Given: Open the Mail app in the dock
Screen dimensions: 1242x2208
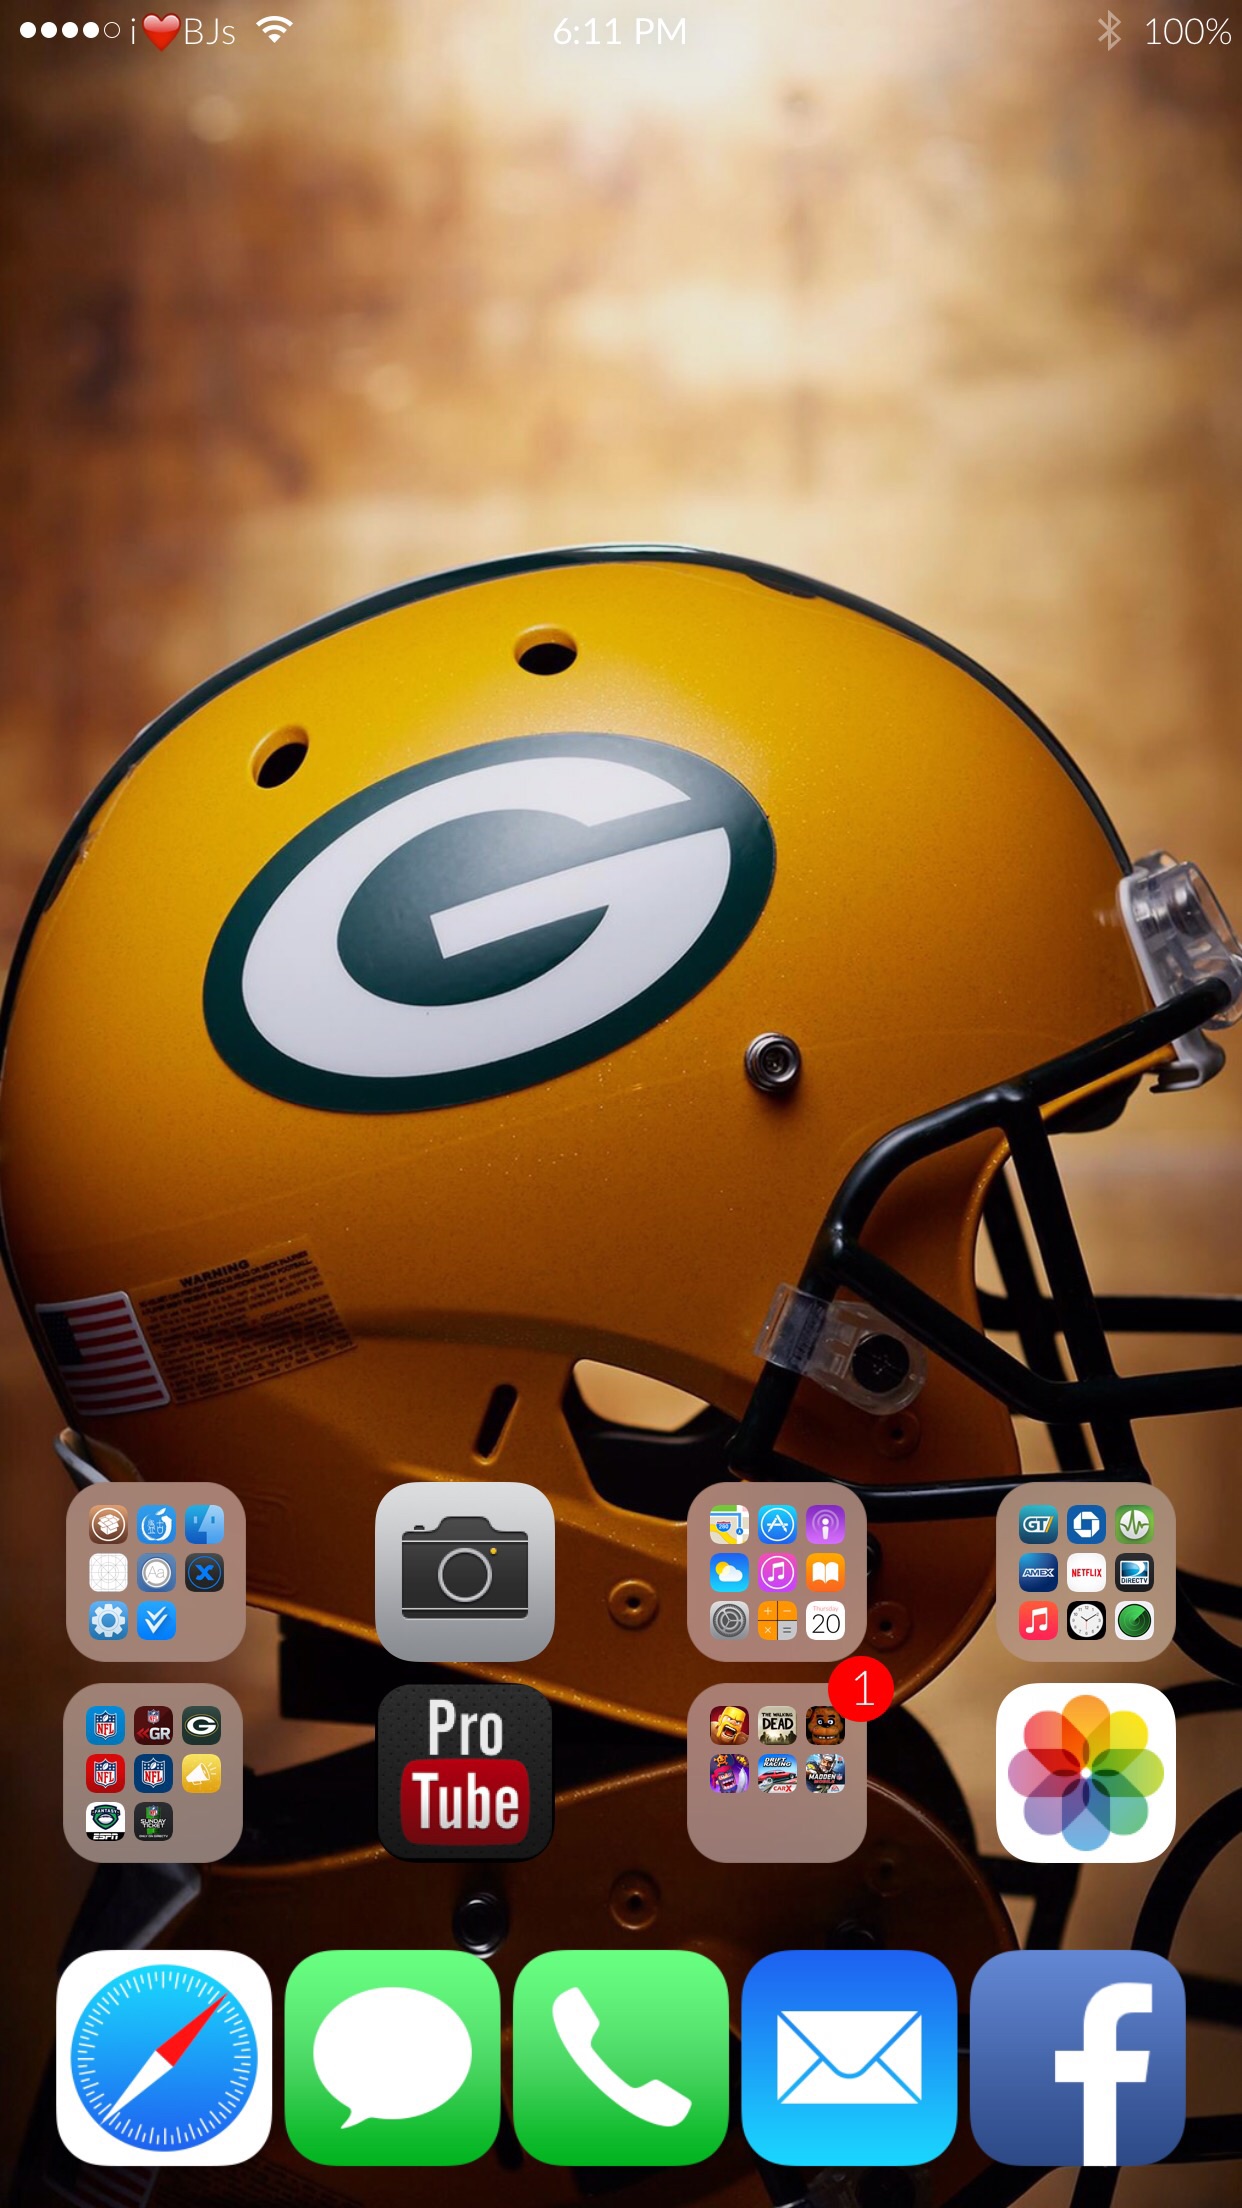Looking at the screenshot, I should coord(849,2057).
